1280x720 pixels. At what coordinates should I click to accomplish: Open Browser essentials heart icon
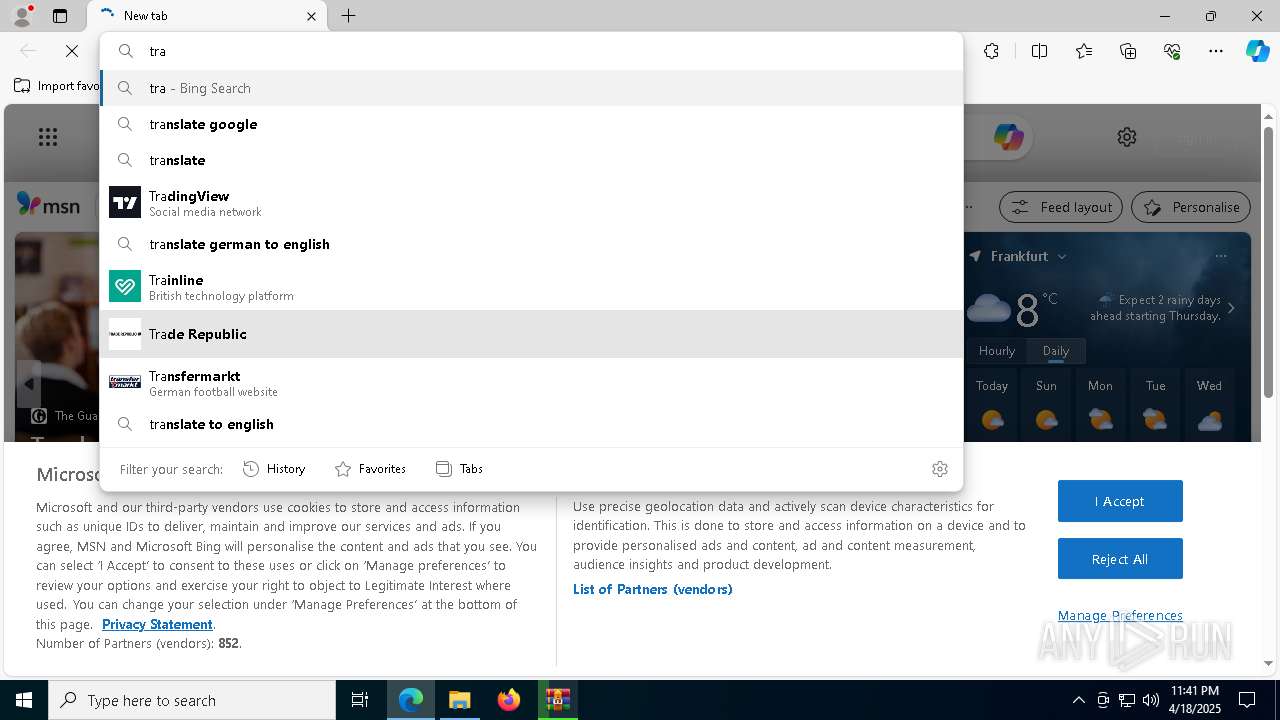coord(1172,51)
